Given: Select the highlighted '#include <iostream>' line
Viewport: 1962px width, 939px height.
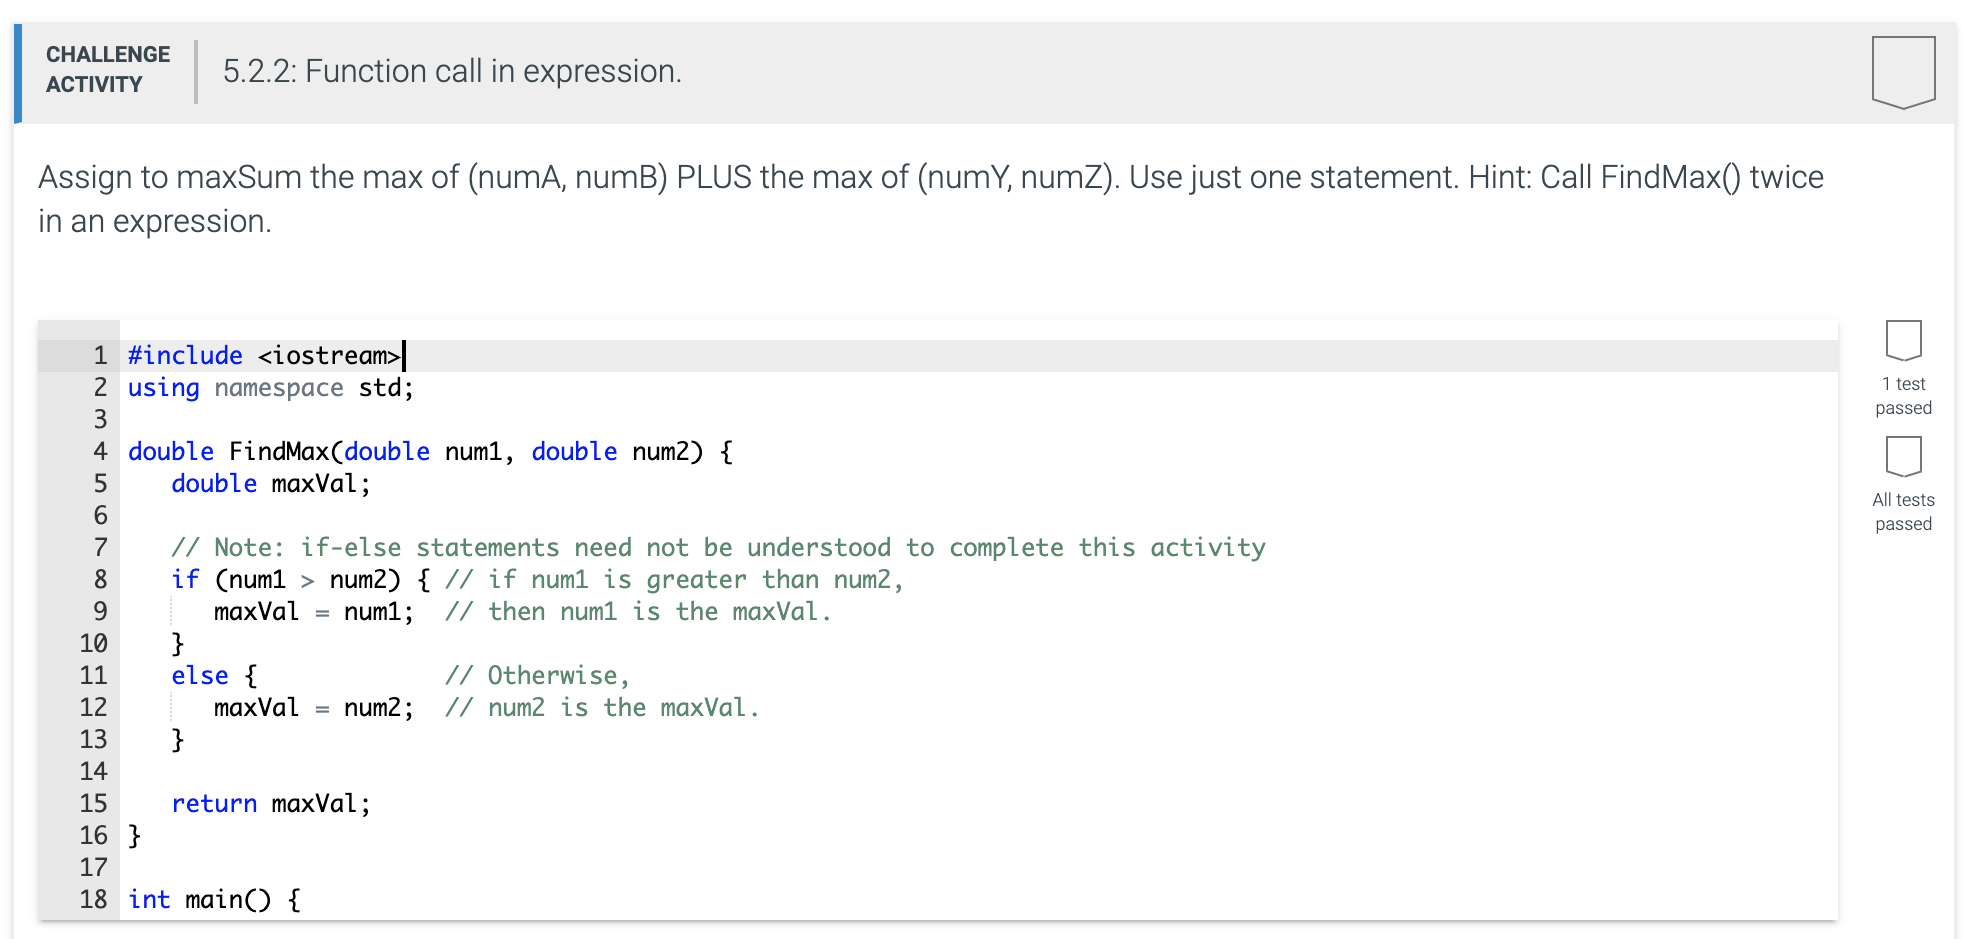Looking at the screenshot, I should pos(264,354).
